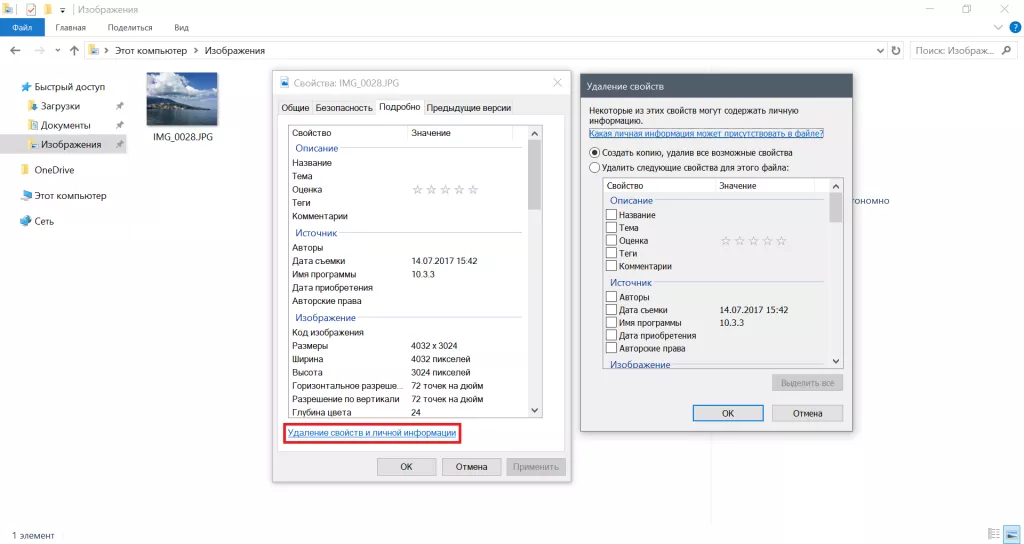
Task: Open the Главная ribbon tab
Action: (x=71, y=27)
